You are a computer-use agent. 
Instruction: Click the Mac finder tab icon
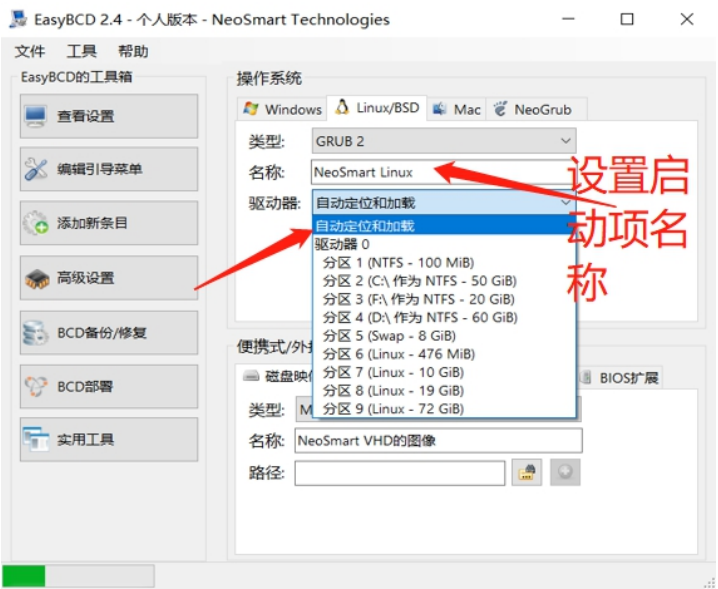click(x=440, y=109)
